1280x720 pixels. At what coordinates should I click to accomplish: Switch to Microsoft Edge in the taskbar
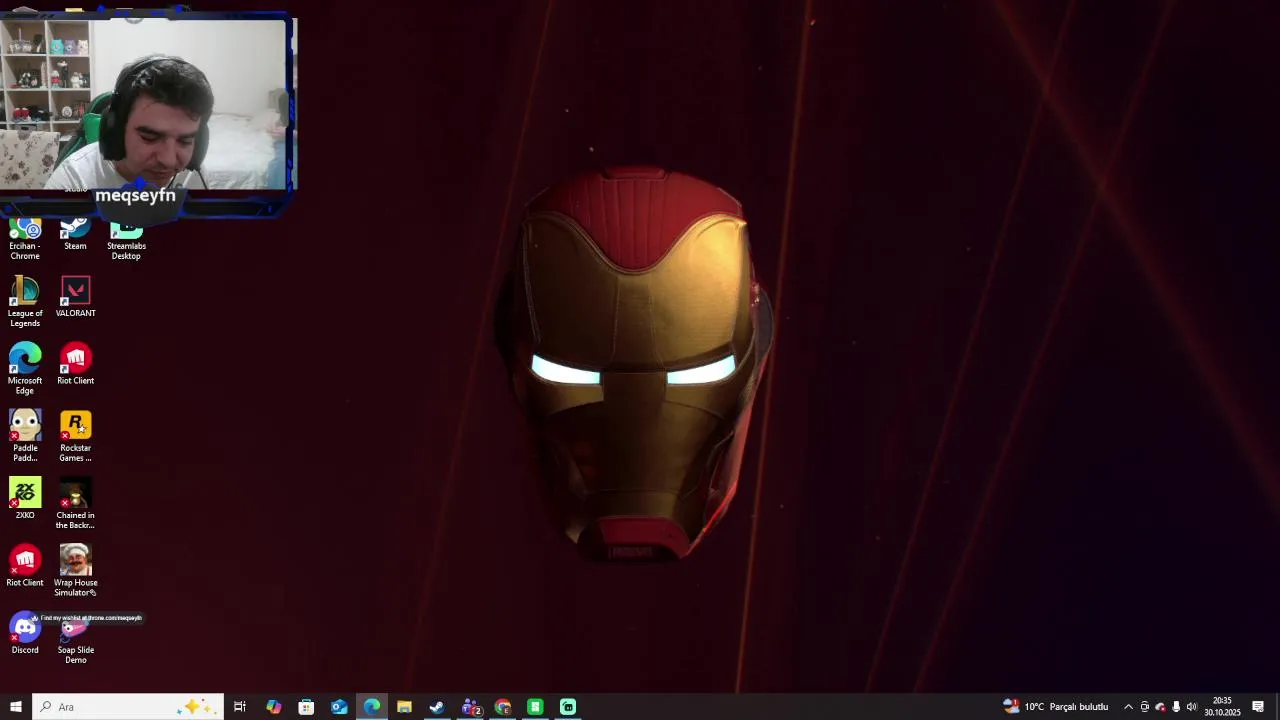pyautogui.click(x=372, y=707)
